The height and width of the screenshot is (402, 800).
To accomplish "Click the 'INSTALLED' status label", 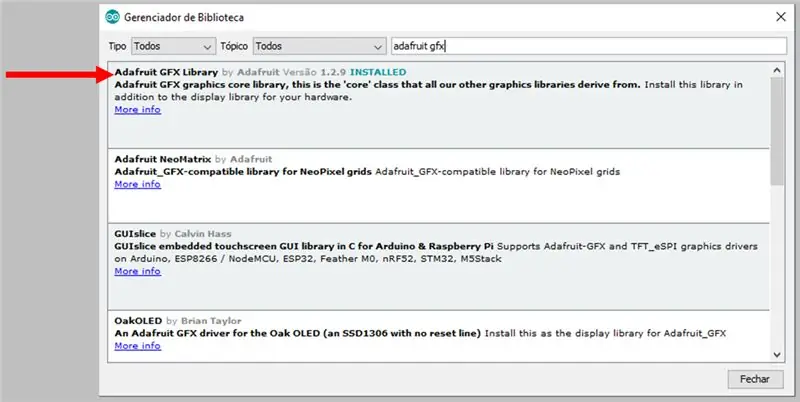I will coord(378,72).
